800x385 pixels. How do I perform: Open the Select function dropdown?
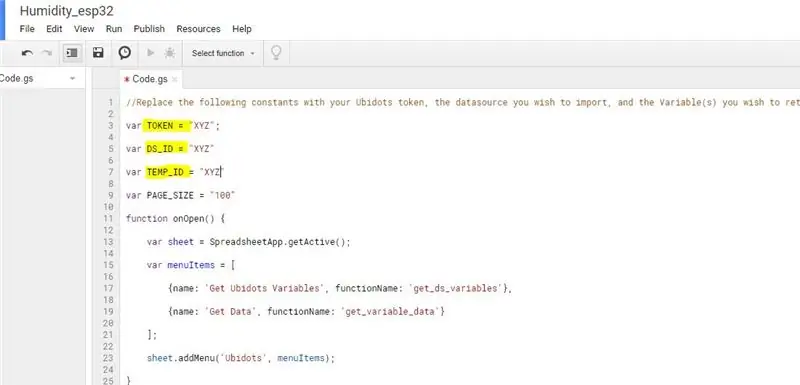coord(223,53)
